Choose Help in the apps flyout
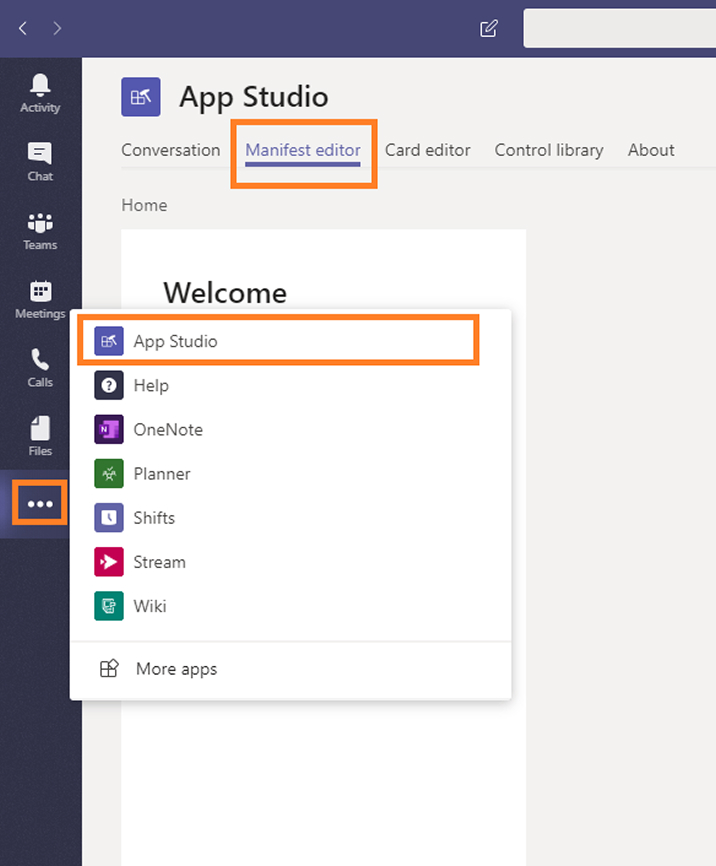The height and width of the screenshot is (866, 716). tap(291, 385)
